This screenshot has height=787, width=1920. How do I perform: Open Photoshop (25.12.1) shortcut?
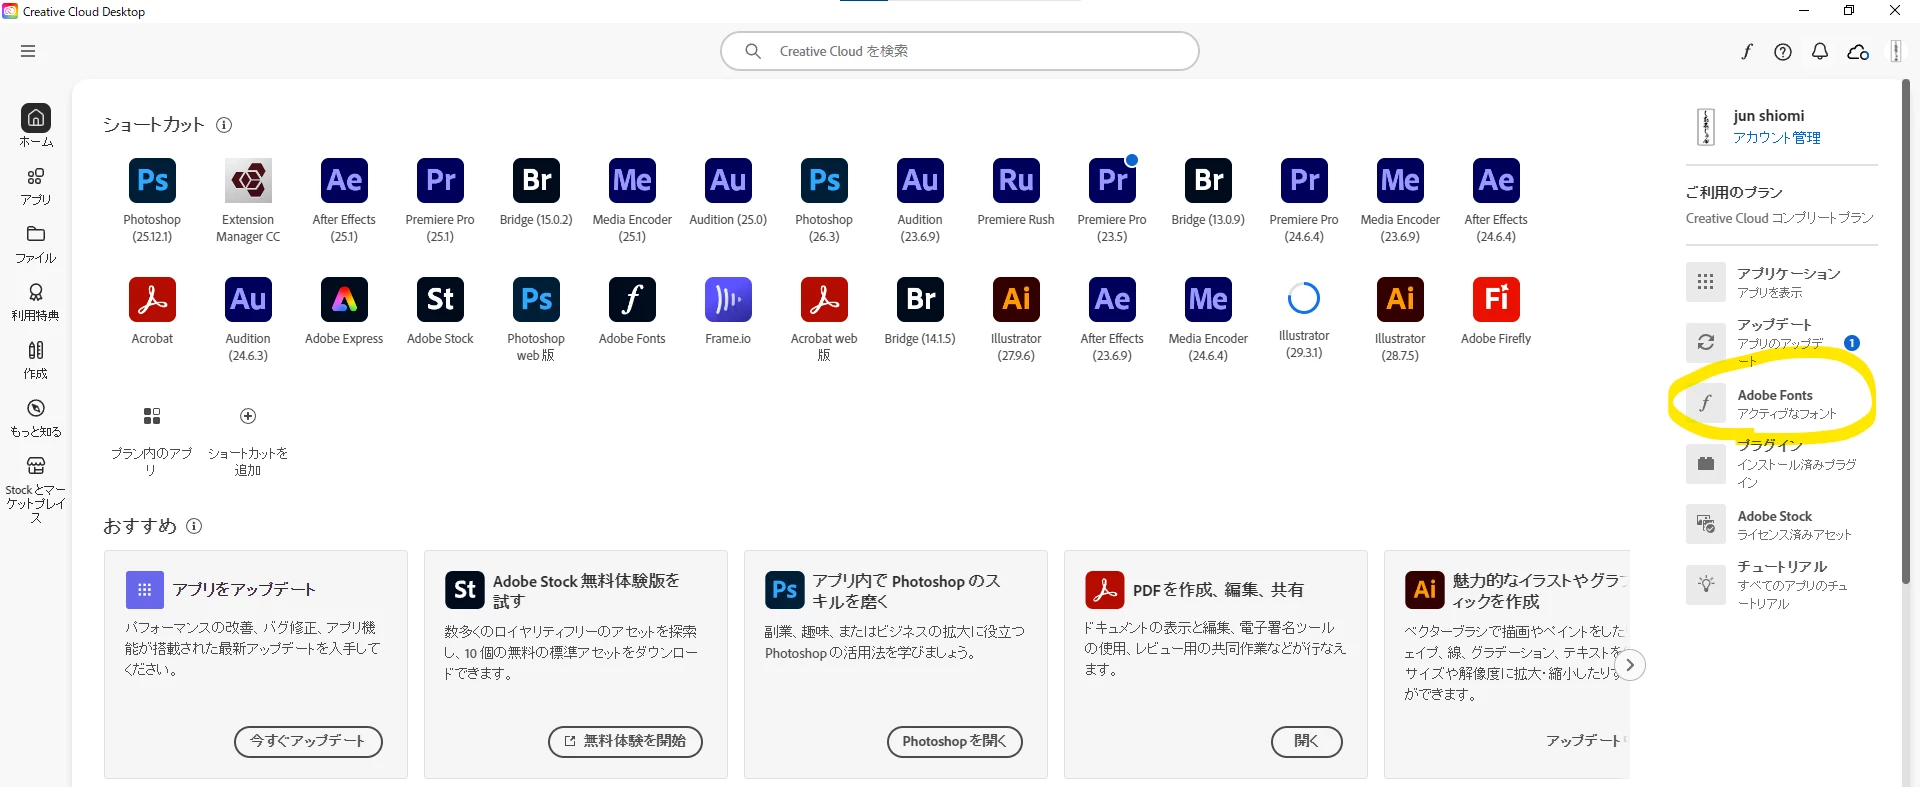pos(152,181)
